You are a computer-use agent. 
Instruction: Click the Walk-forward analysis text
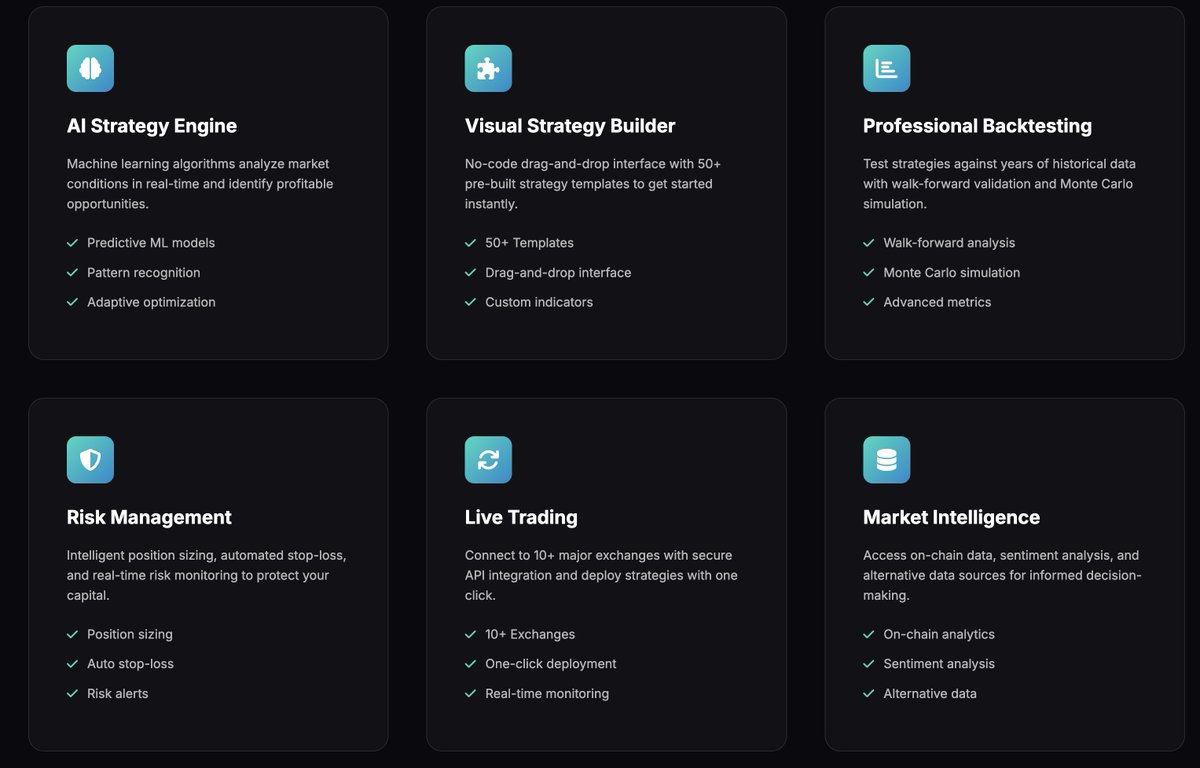(949, 243)
